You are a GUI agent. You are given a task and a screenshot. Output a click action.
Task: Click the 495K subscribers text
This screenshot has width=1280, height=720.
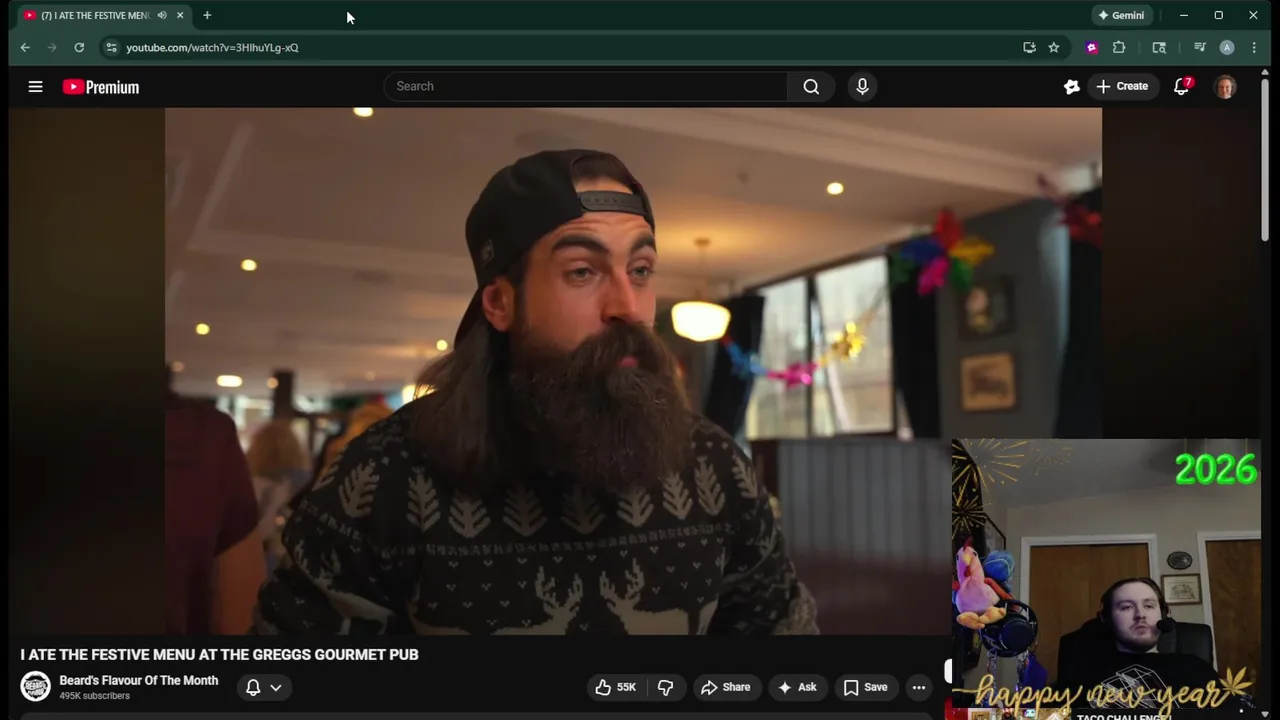point(94,696)
